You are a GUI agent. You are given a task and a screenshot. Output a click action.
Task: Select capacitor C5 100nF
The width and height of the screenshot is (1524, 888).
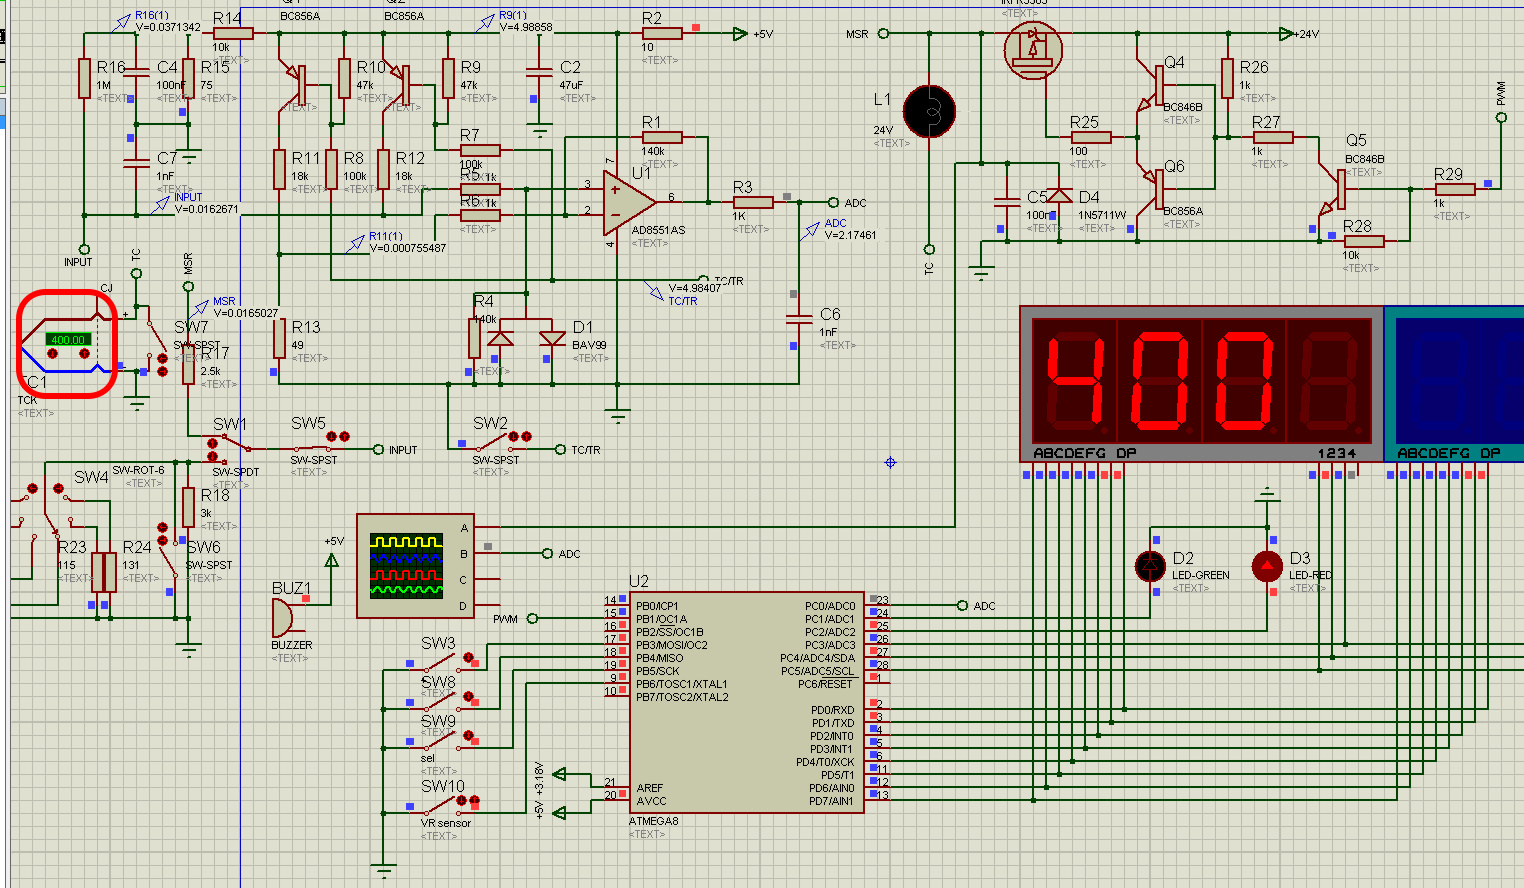[1007, 202]
